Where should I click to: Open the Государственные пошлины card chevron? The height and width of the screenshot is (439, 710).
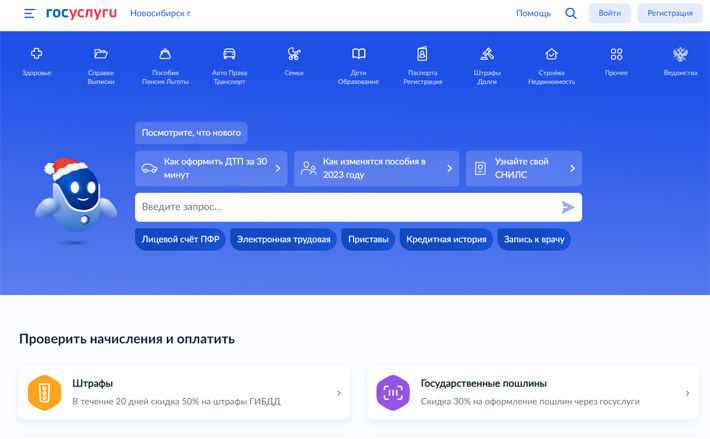pyautogui.click(x=687, y=393)
